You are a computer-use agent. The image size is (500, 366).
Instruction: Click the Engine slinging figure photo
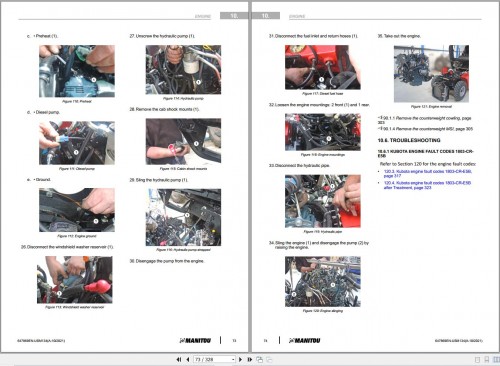tap(323, 282)
